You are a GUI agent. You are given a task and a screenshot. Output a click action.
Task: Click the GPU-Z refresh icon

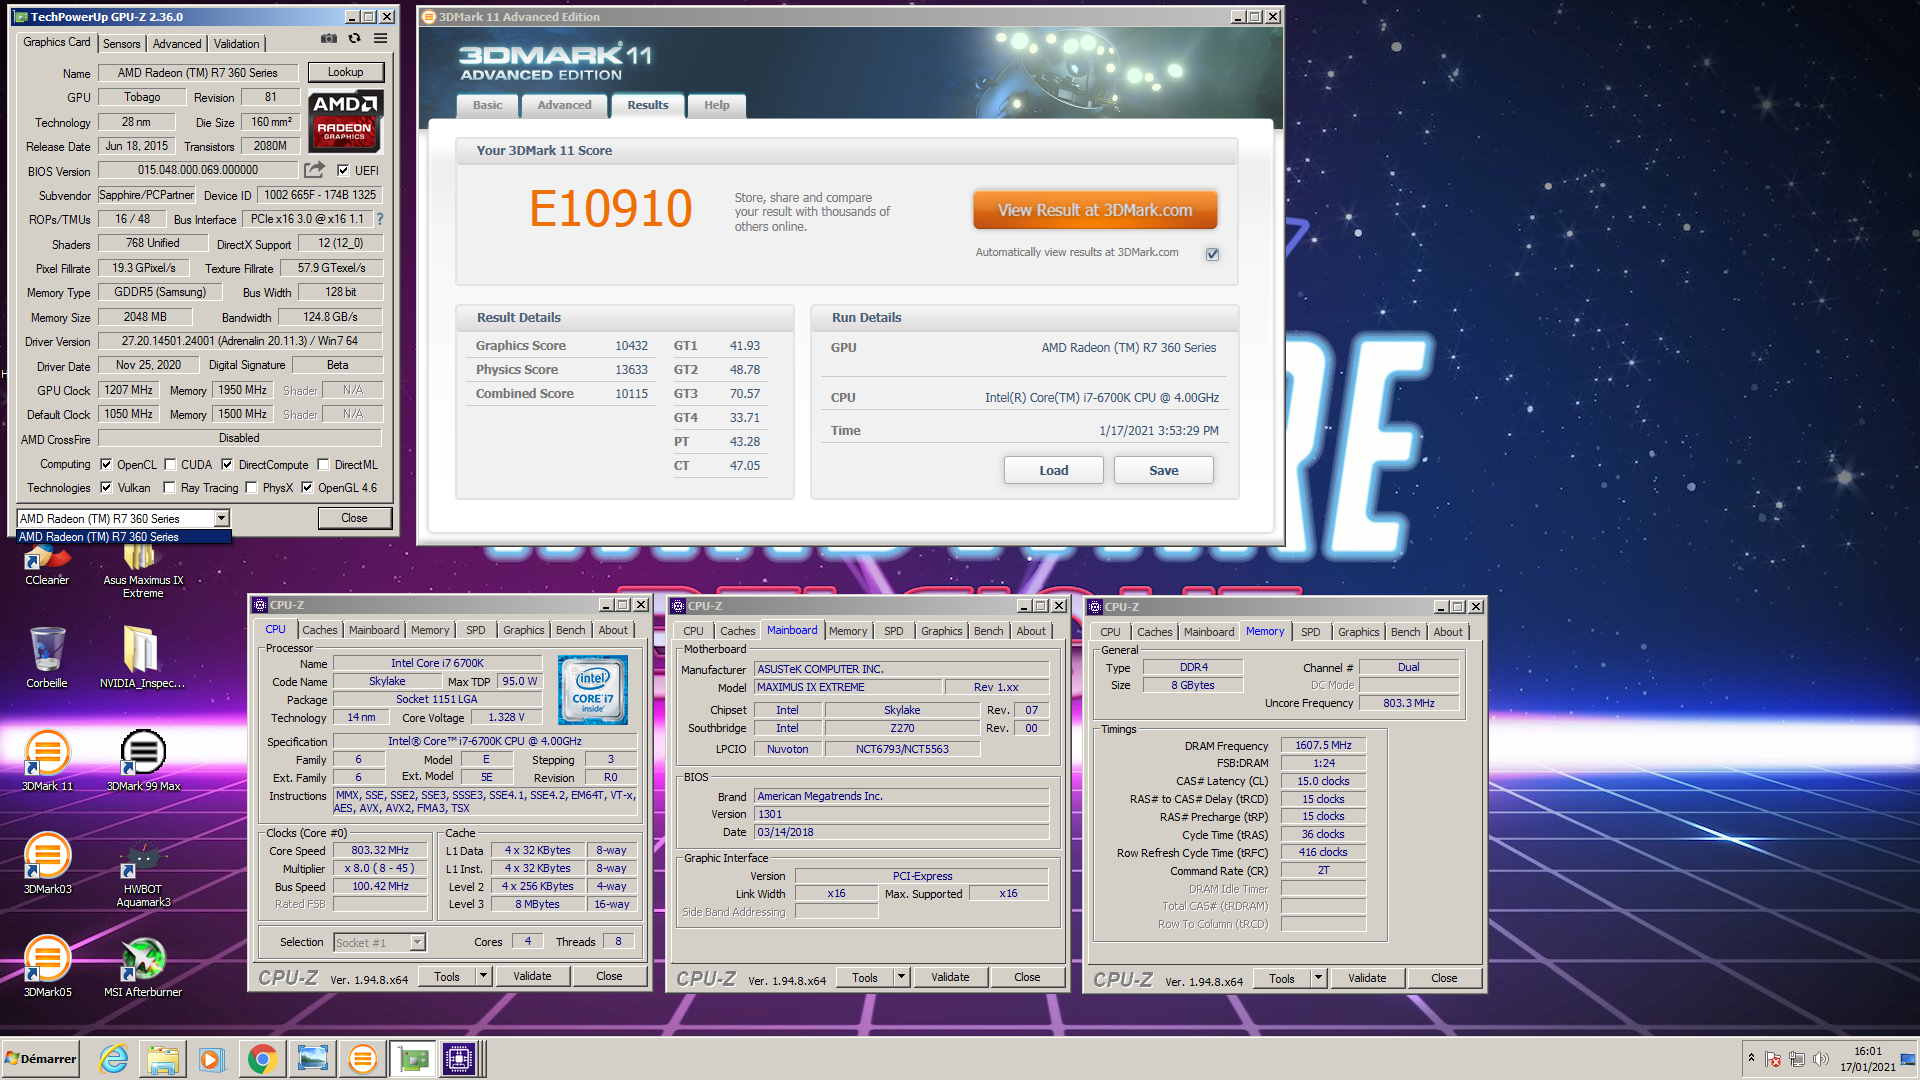[354, 39]
